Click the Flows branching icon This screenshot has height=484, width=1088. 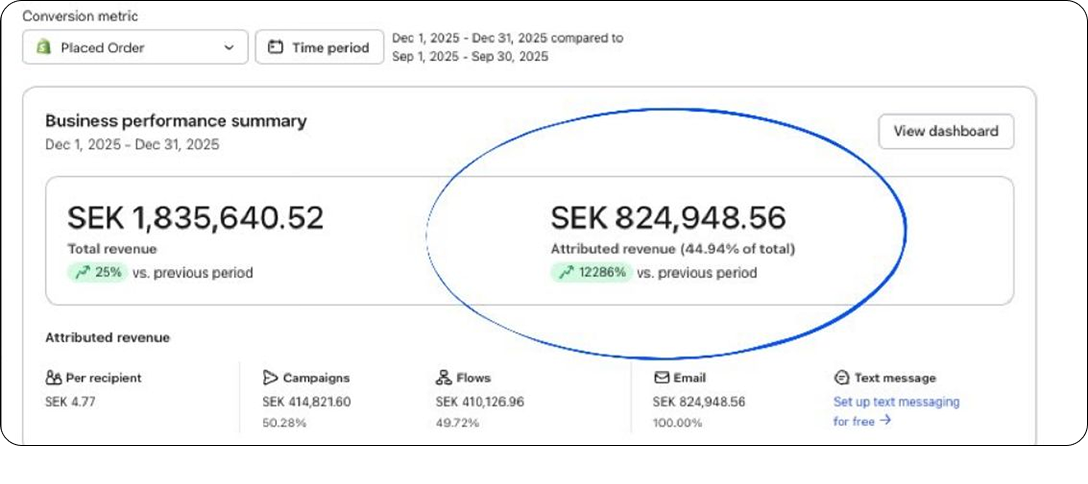[x=443, y=378]
